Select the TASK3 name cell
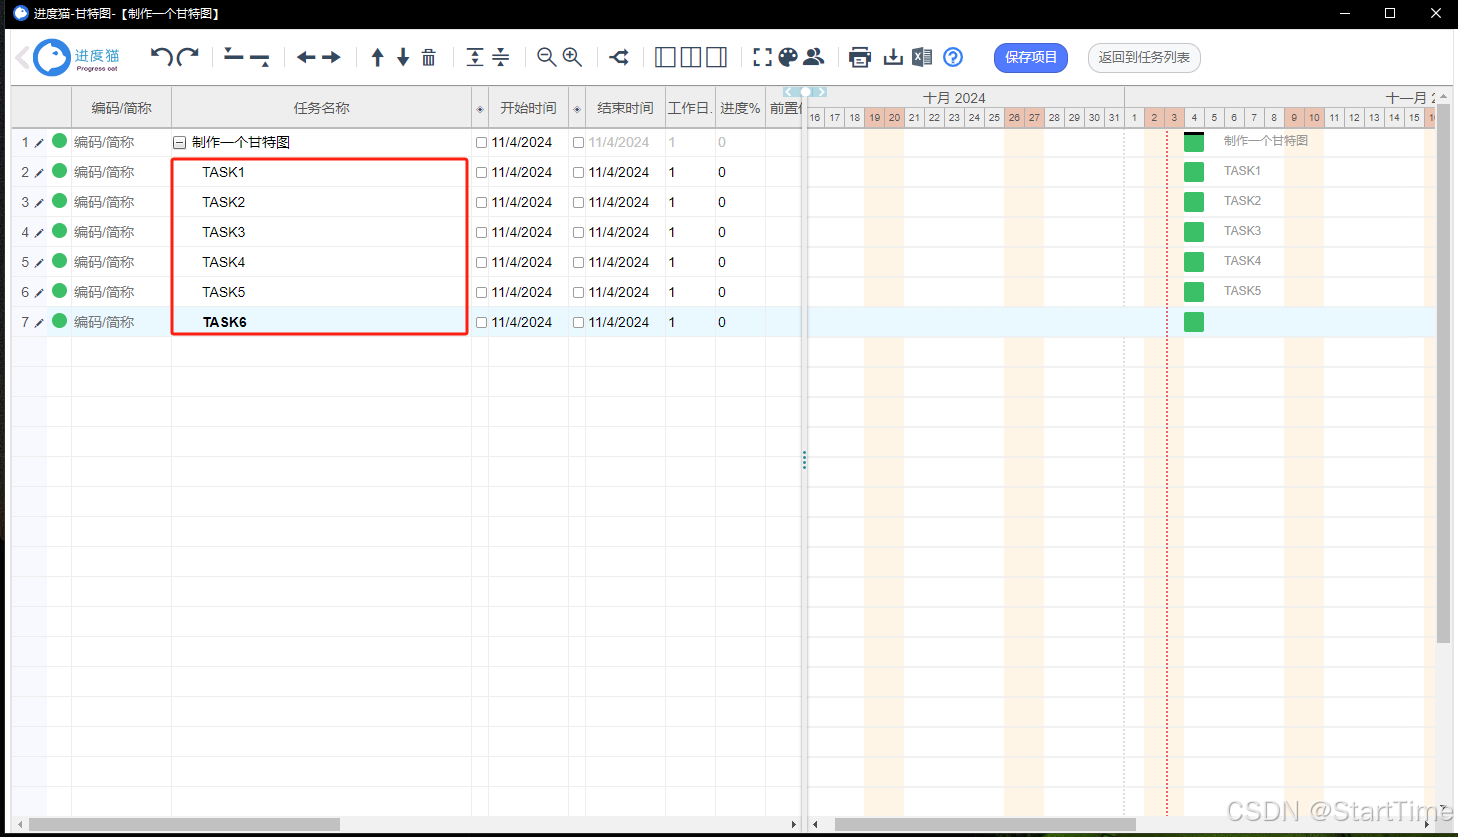Image resolution: width=1458 pixels, height=837 pixels. tap(321, 232)
